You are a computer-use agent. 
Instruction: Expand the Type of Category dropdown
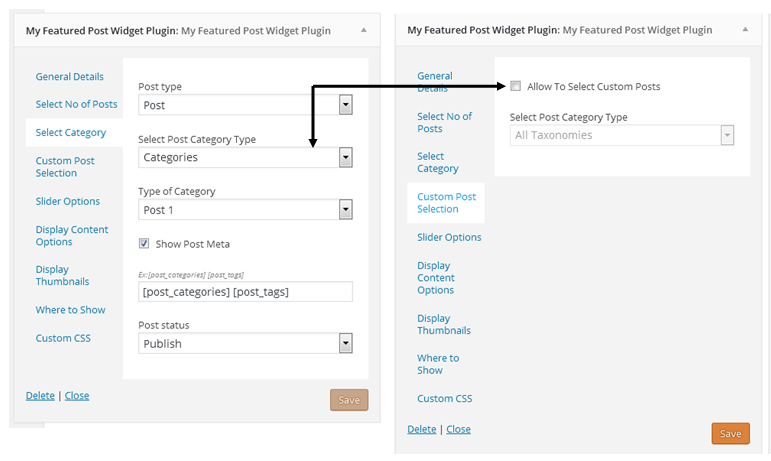[346, 210]
